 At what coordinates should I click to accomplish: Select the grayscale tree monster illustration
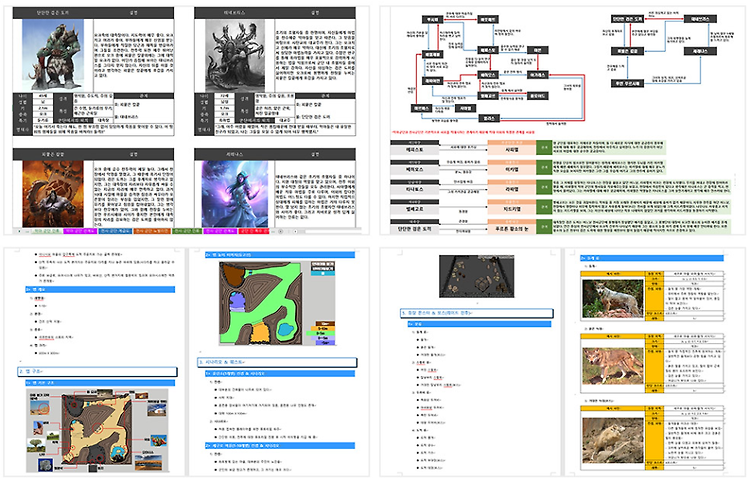(x=235, y=55)
